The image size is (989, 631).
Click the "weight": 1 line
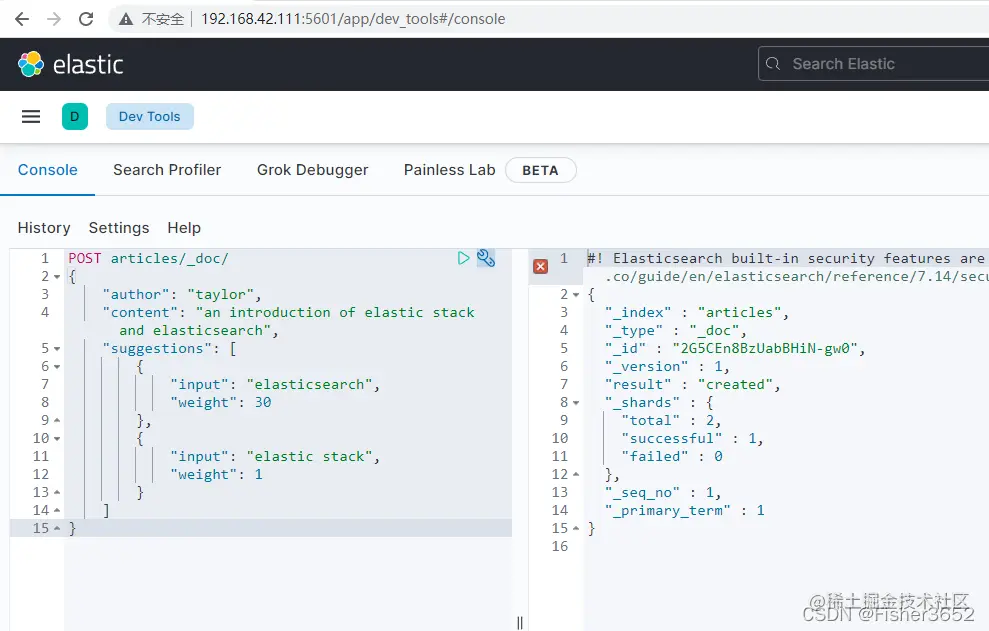pyautogui.click(x=216, y=475)
